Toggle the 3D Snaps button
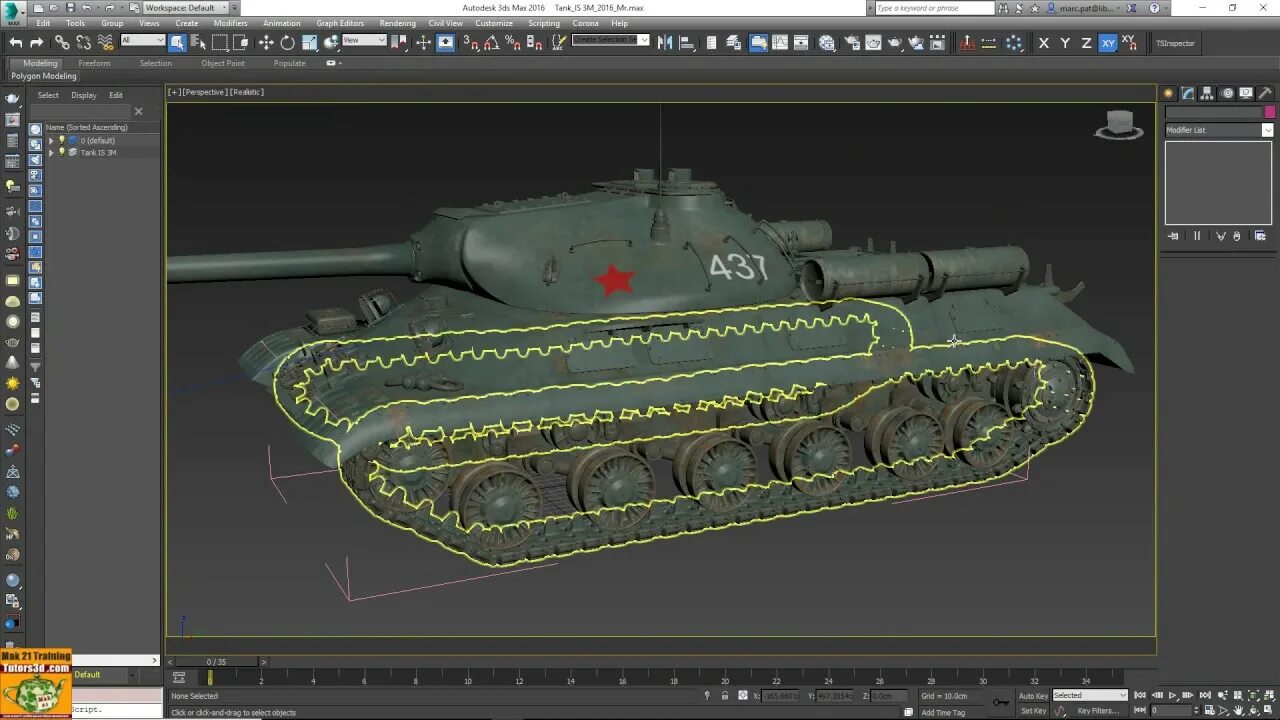 coord(471,43)
